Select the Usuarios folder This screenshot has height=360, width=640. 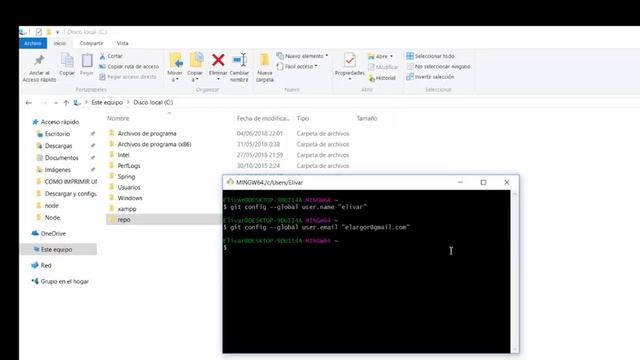pyautogui.click(x=129, y=187)
